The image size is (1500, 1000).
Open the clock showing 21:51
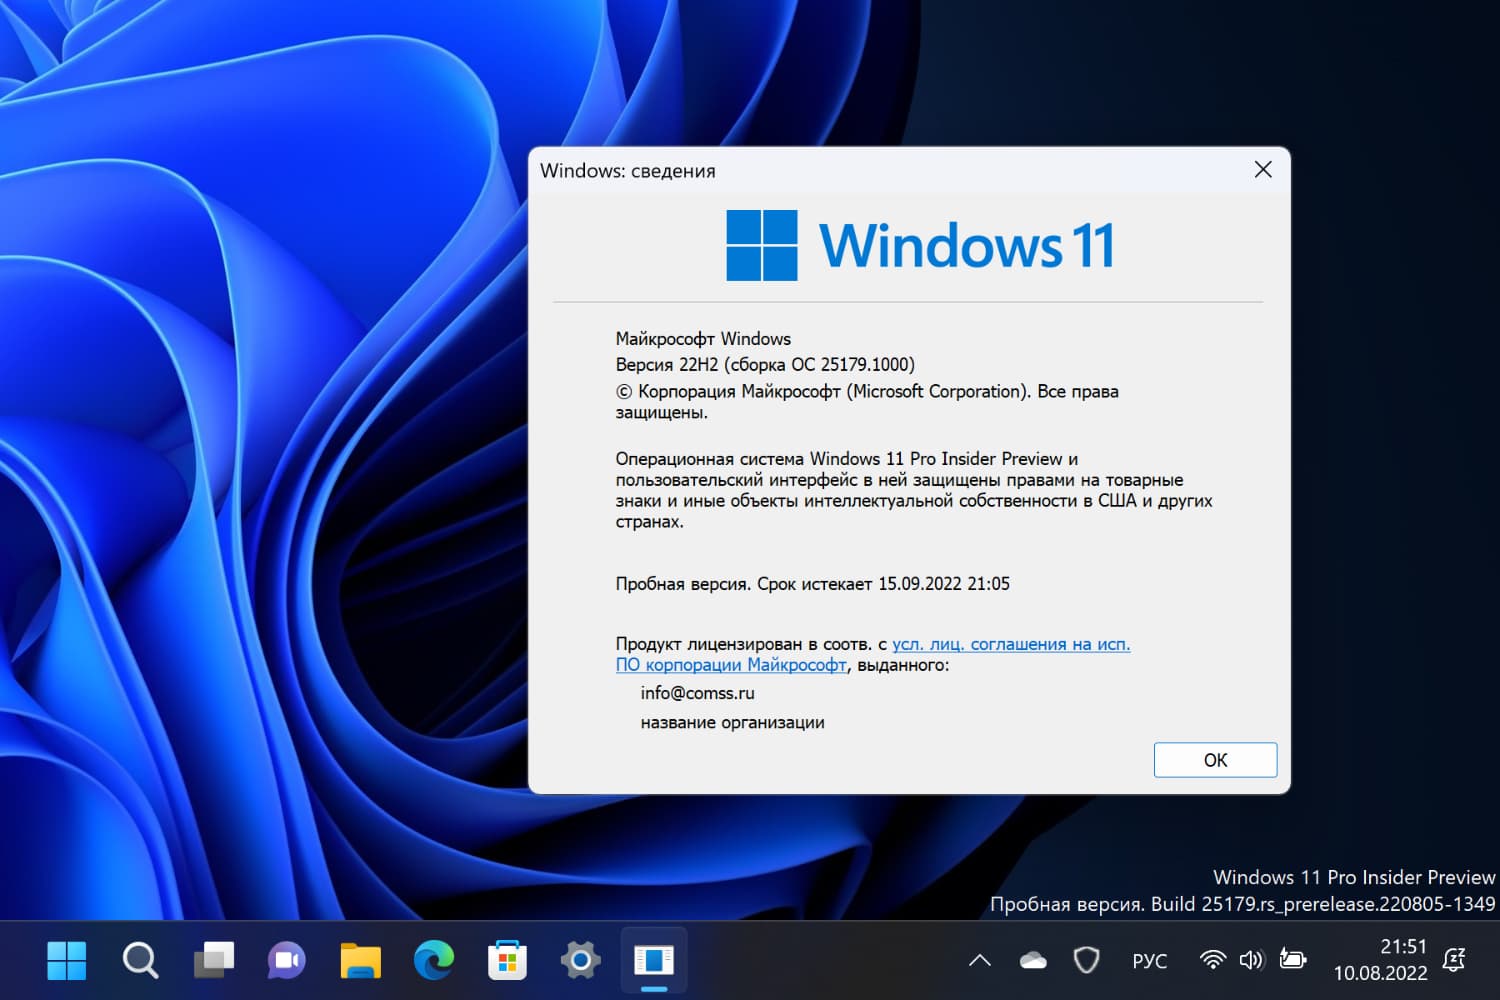click(x=1403, y=946)
